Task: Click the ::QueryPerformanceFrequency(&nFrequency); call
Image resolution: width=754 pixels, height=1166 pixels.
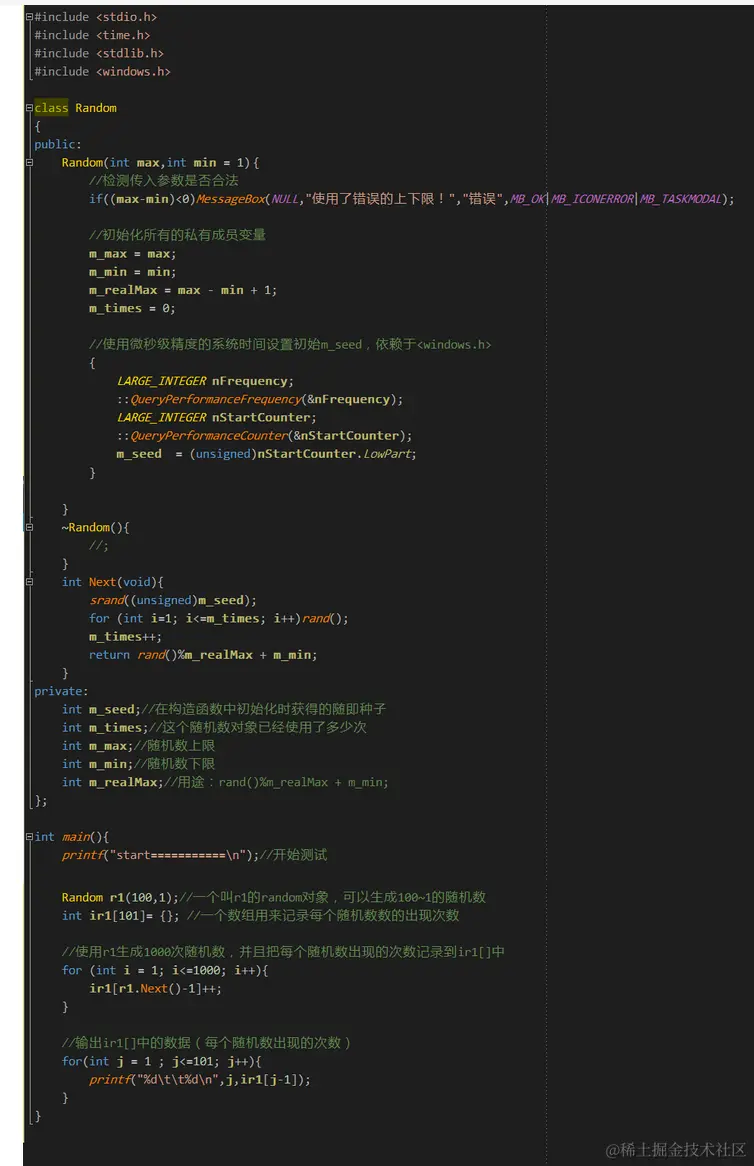Action: click(x=260, y=399)
